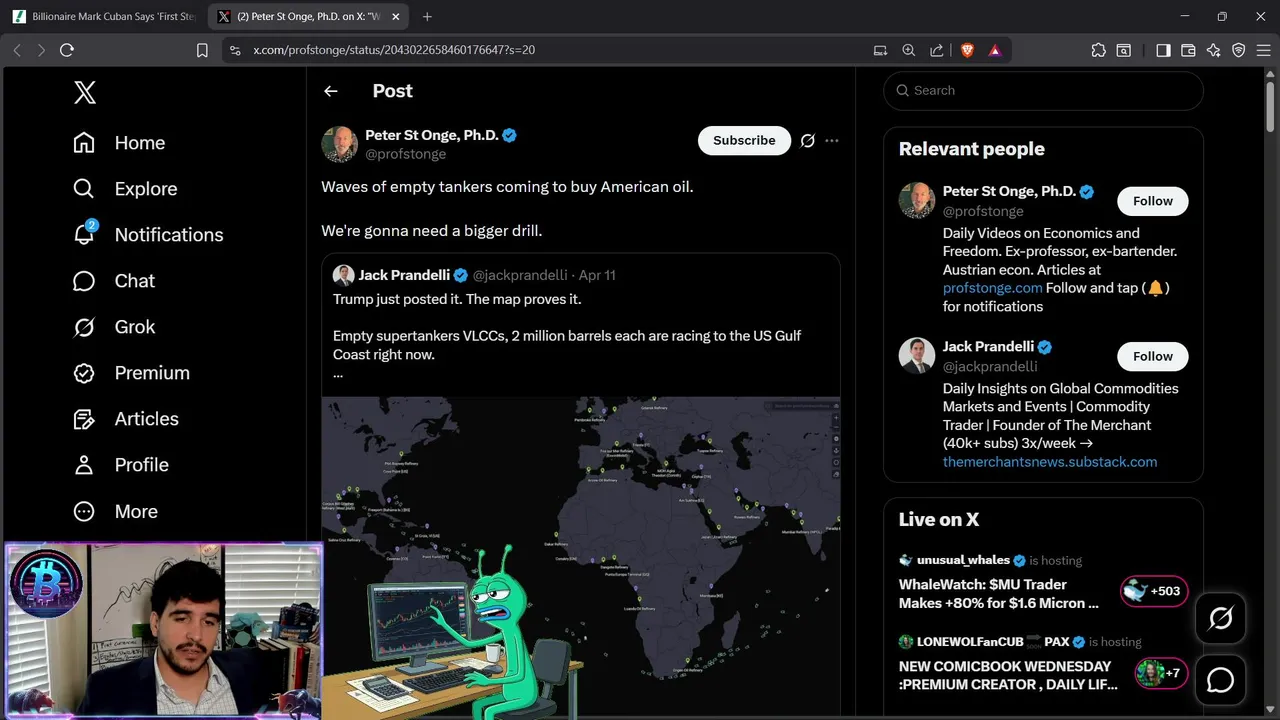Share this page via share icon
The width and height of the screenshot is (1280, 720).
click(936, 50)
